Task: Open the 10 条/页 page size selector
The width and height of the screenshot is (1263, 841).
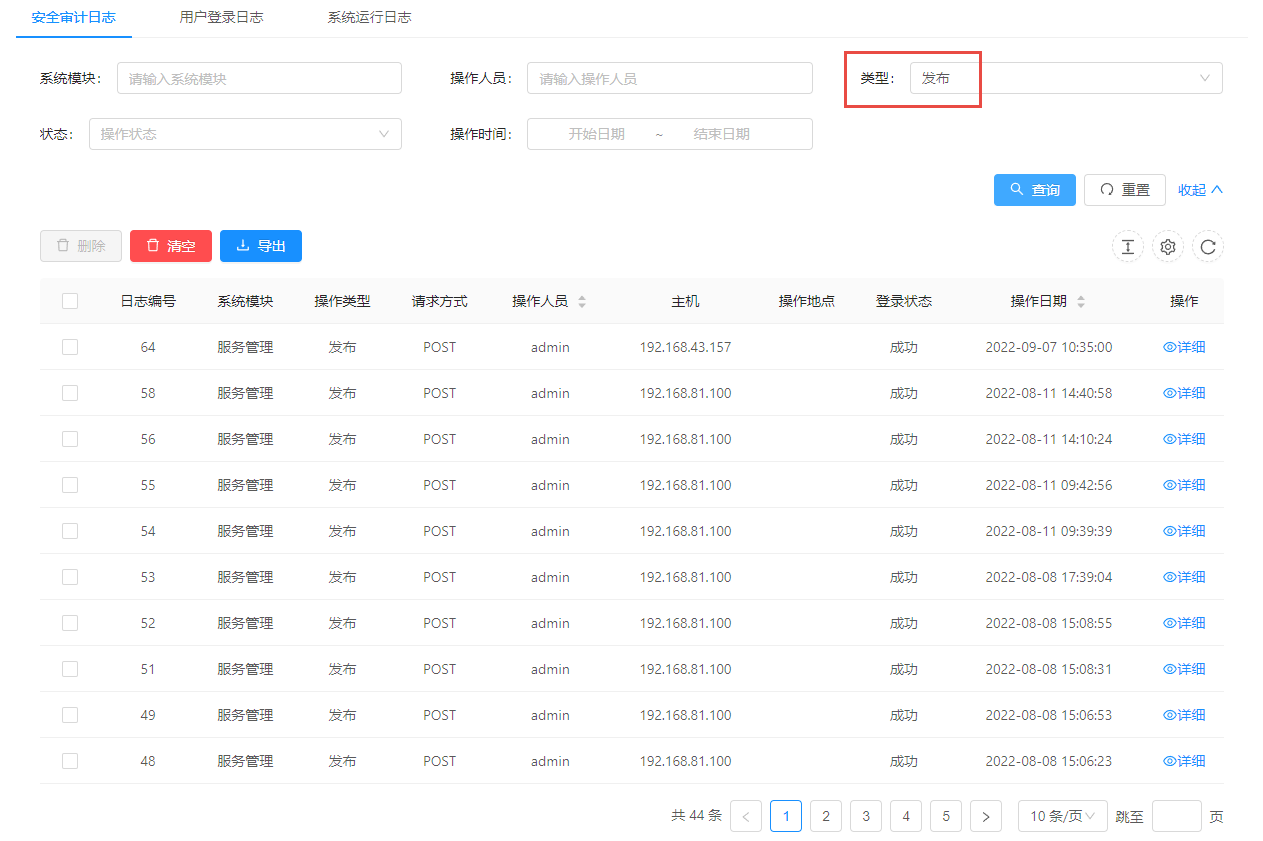Action: tap(1062, 816)
